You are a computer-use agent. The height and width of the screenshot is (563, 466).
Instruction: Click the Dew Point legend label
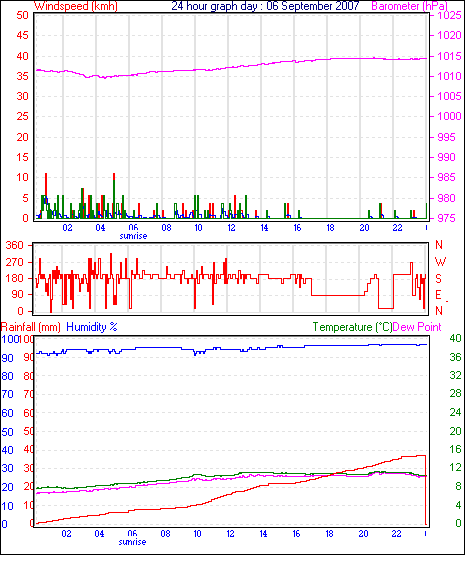(x=417, y=327)
